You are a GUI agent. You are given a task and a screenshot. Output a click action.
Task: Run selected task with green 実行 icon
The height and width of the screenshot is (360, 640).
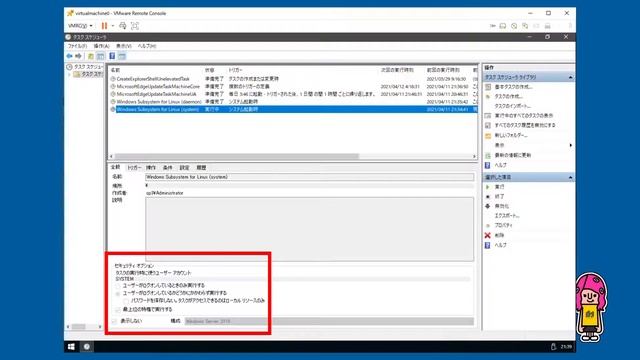(x=488, y=187)
